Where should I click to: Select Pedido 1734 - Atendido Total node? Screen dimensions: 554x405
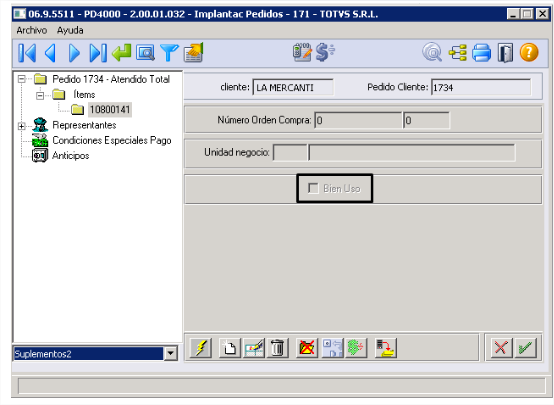point(111,79)
